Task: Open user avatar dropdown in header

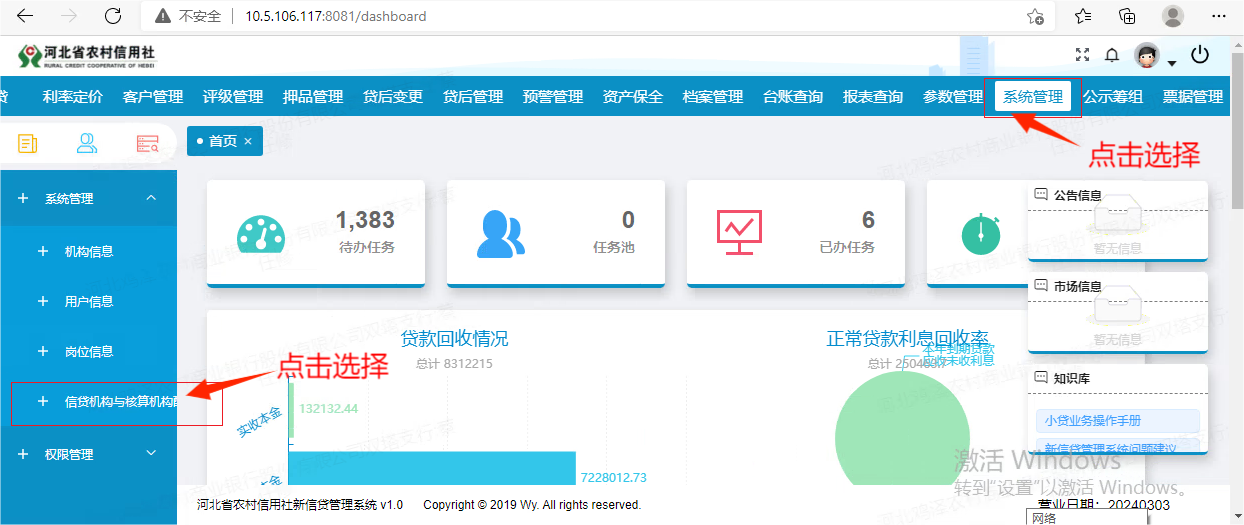Action: pos(1155,56)
